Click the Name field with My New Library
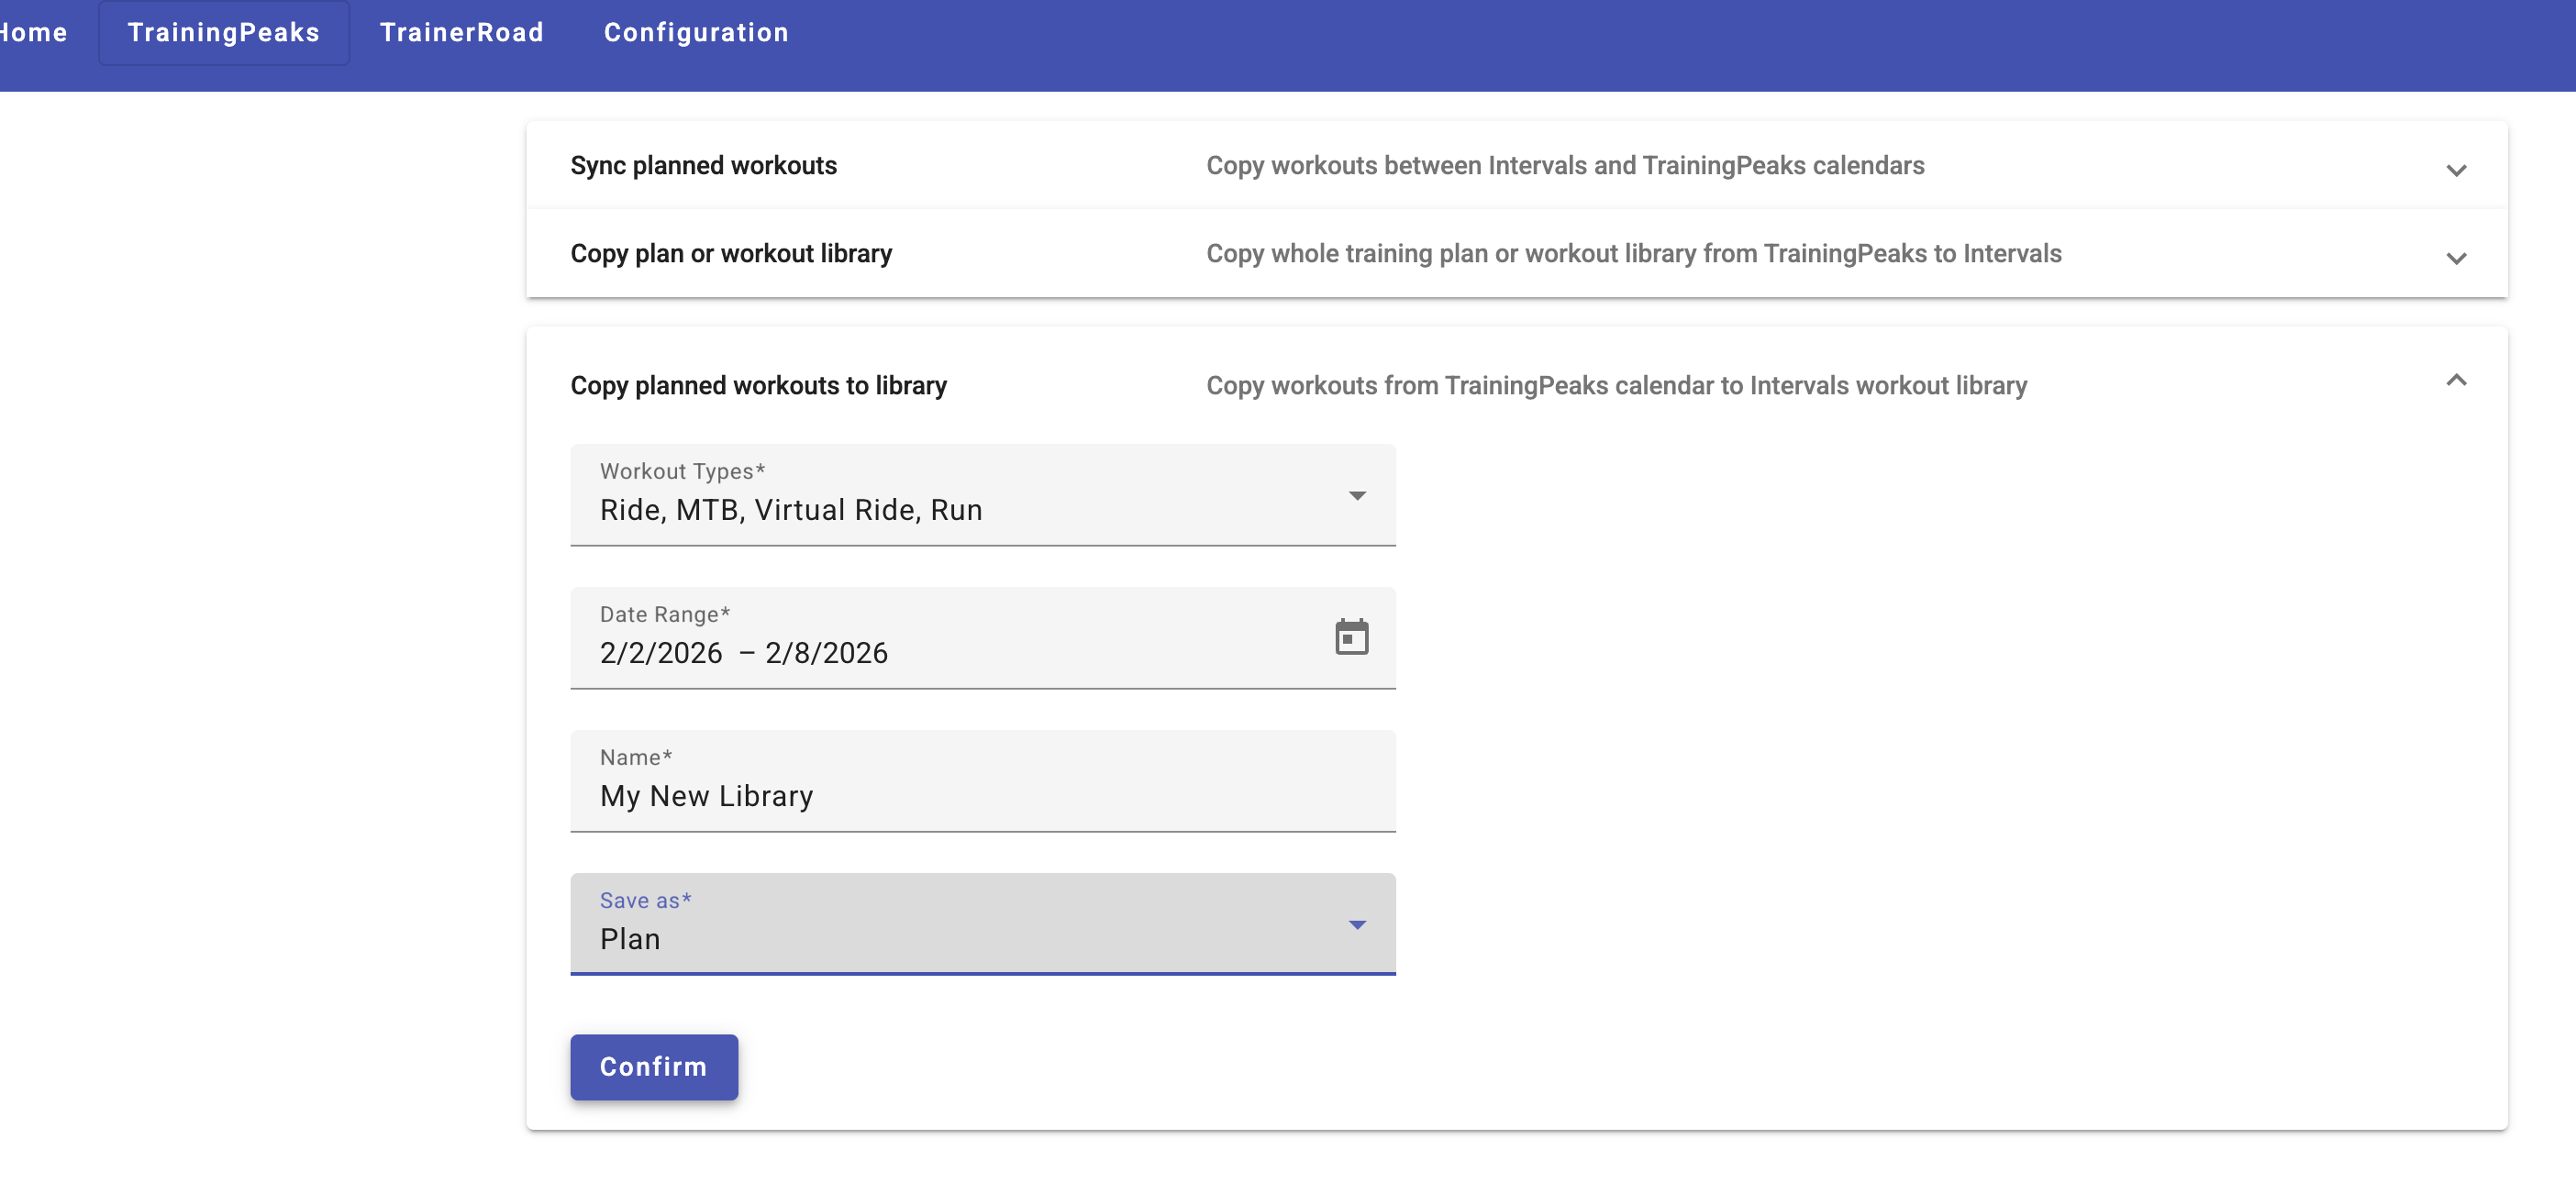2576x1183 pixels. (706, 796)
